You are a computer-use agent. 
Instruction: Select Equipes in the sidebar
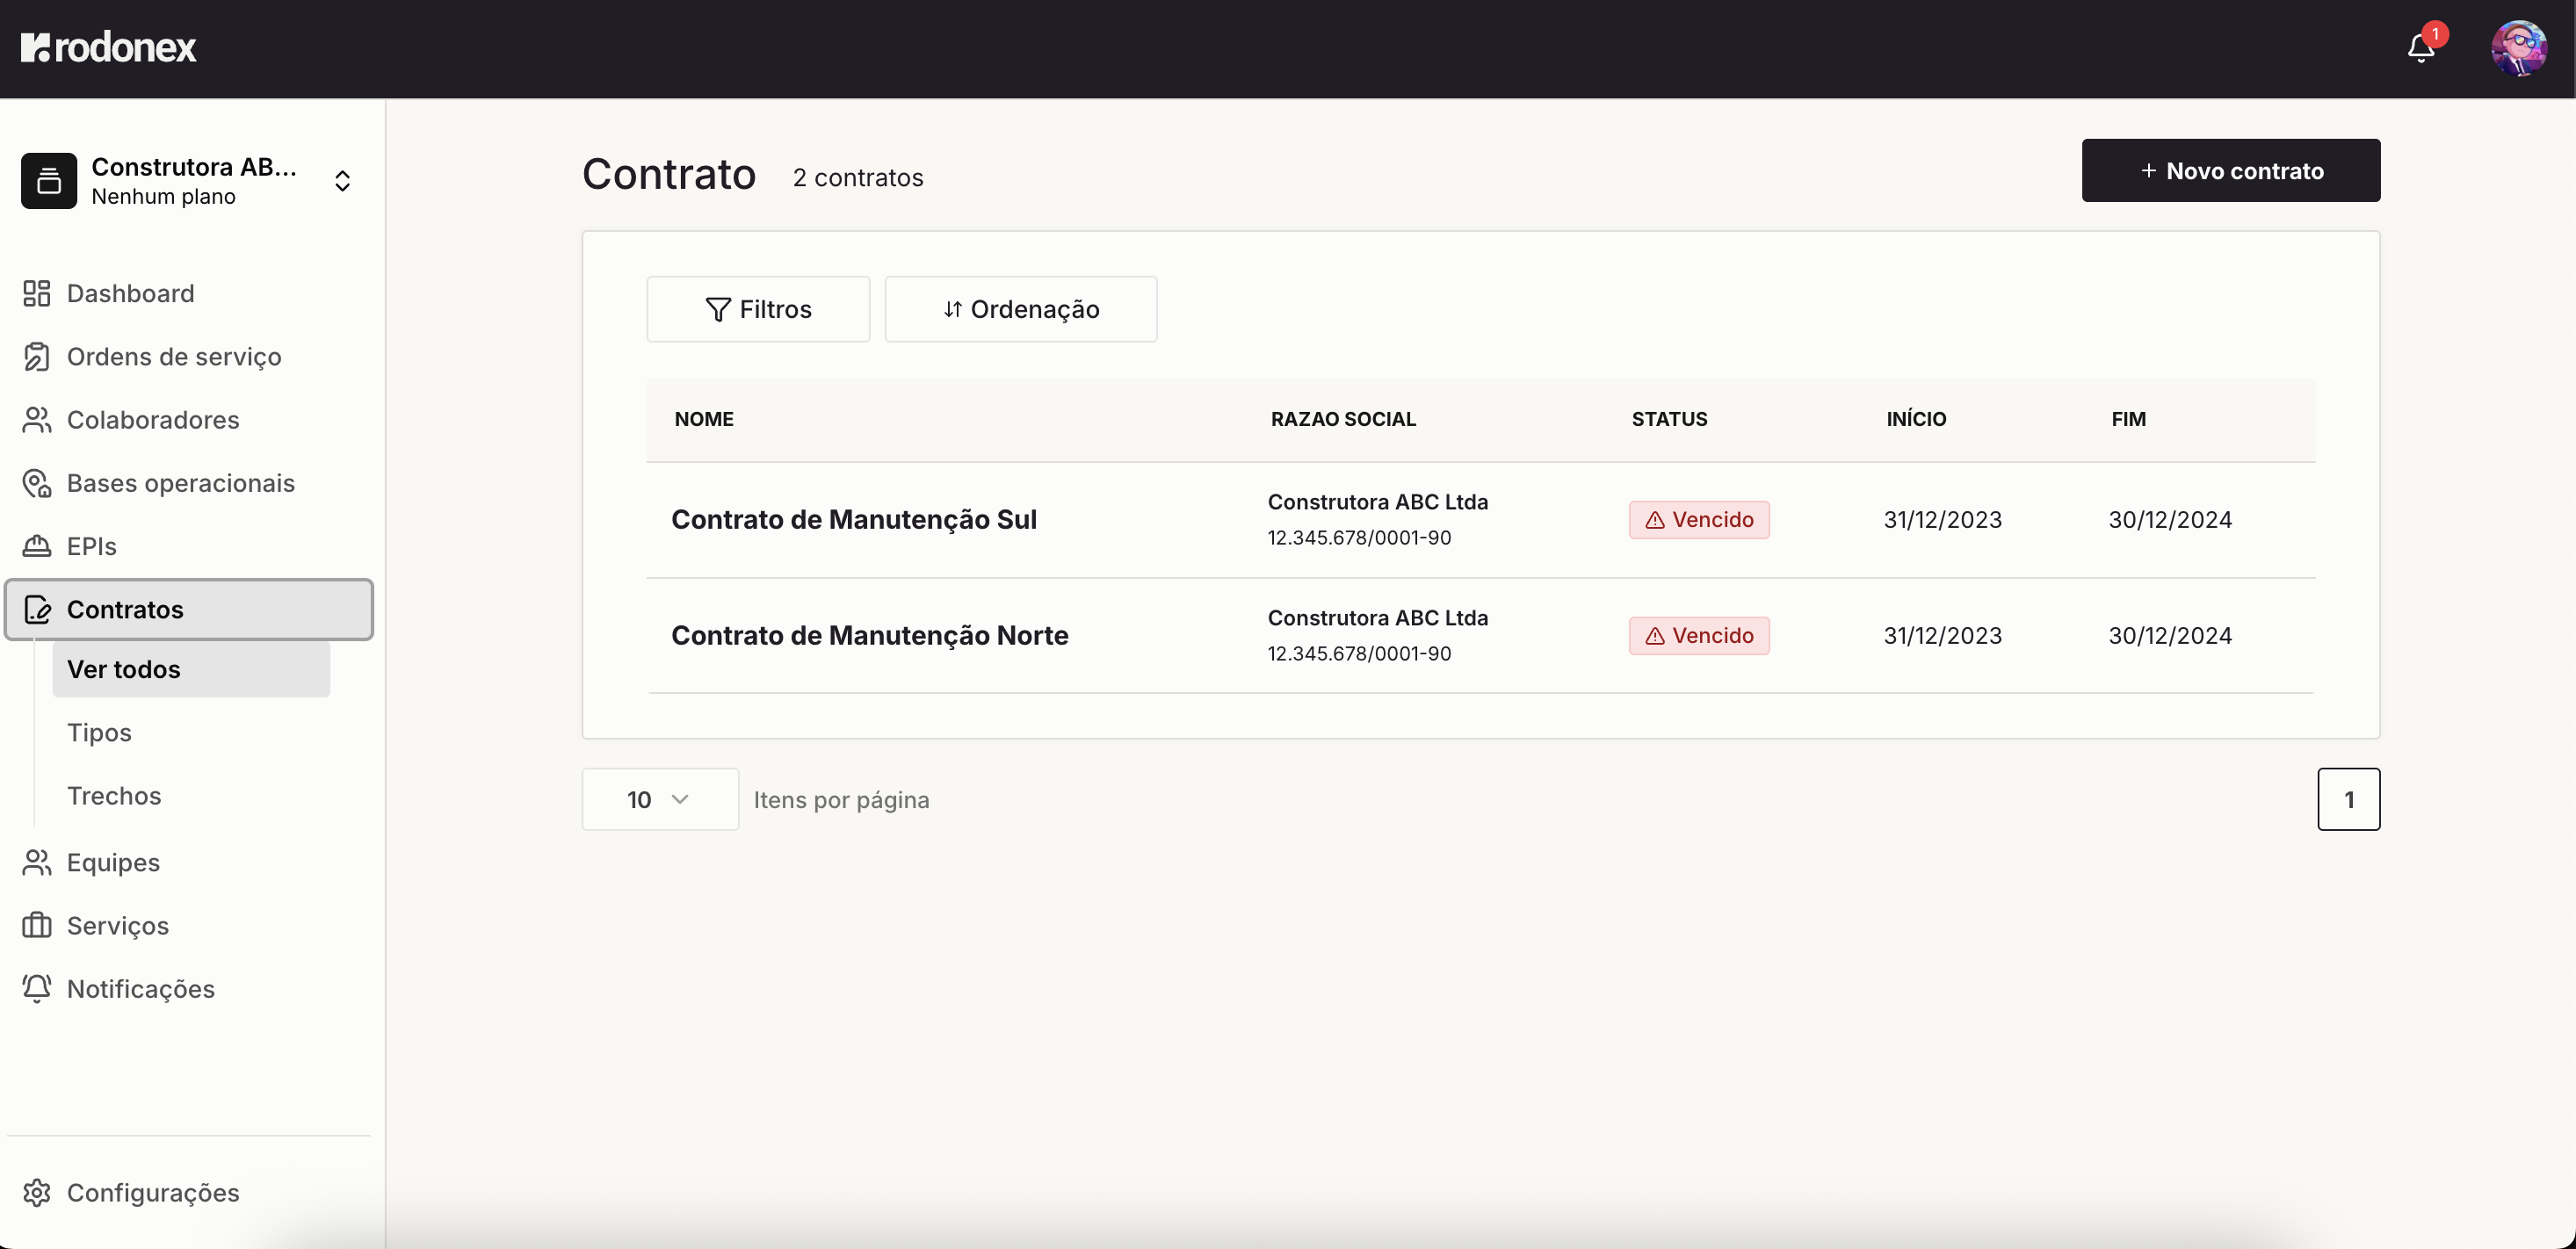[113, 863]
